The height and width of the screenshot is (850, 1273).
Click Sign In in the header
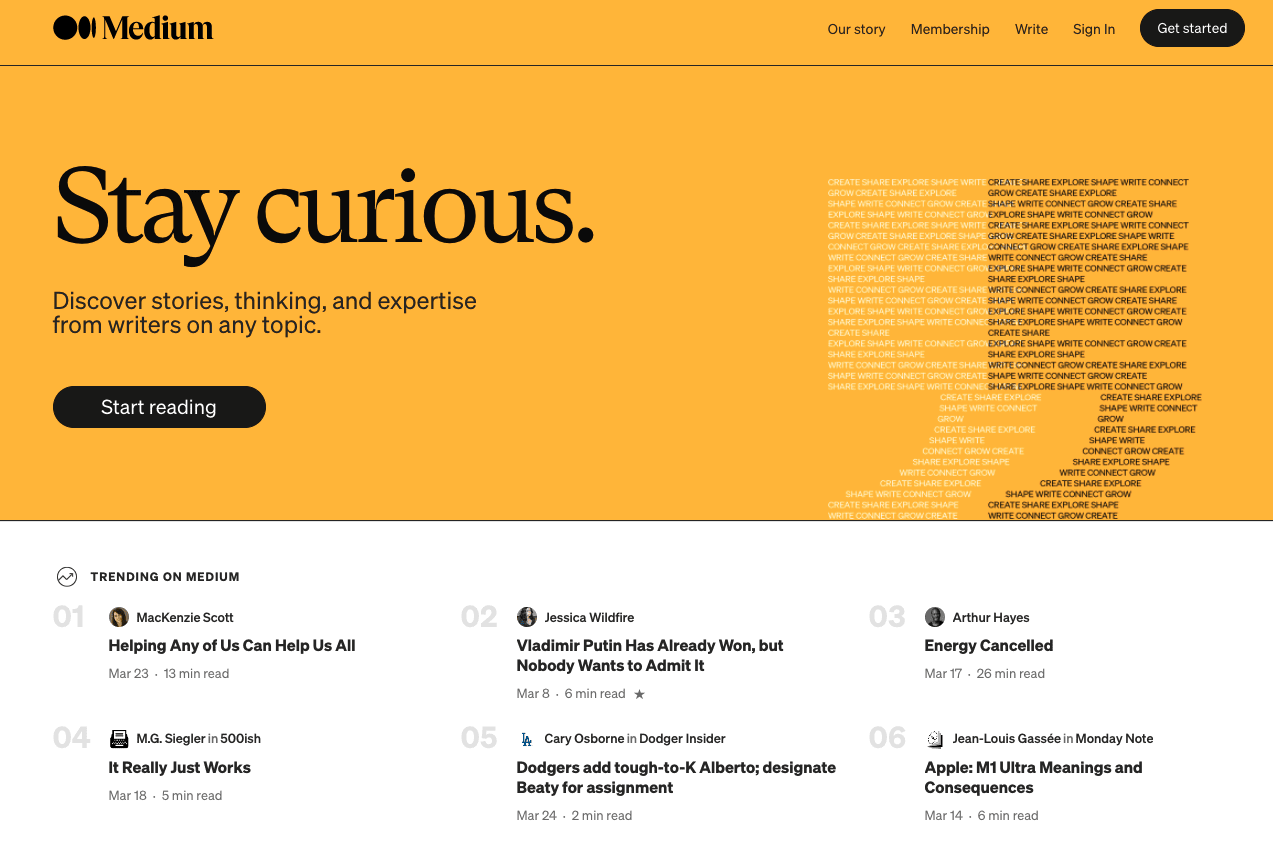(1094, 29)
